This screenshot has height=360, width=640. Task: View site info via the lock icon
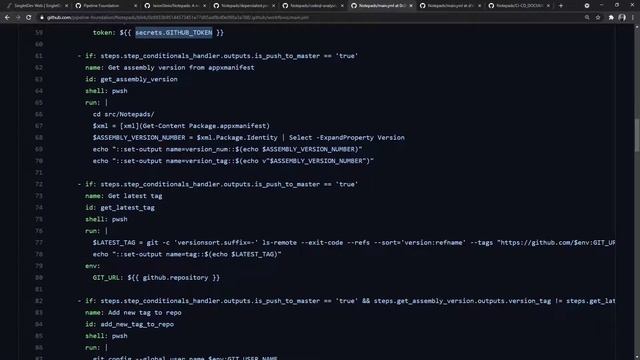[42, 18]
